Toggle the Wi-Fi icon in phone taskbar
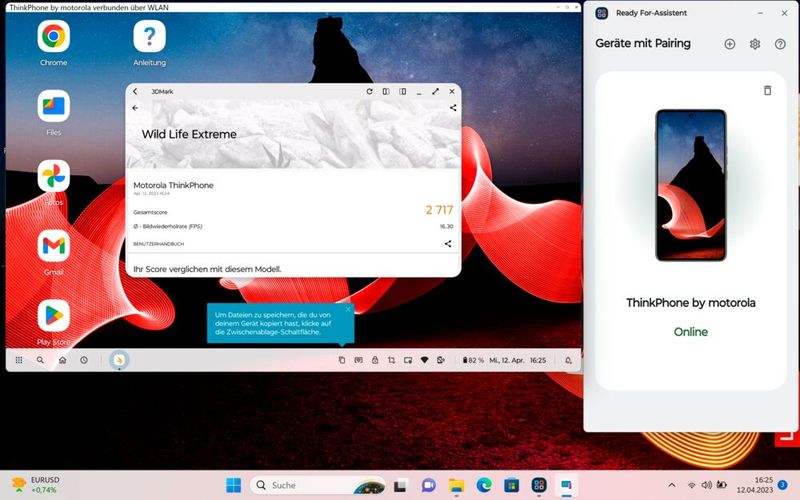This screenshot has width=800, height=500. tap(424, 360)
